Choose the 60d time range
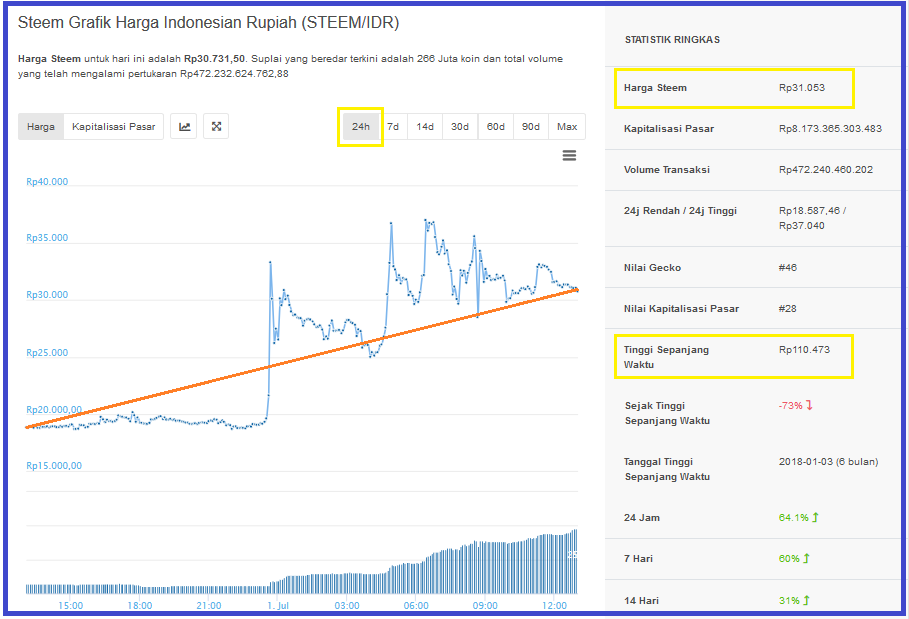The height and width of the screenshot is (619, 909). 496,126
